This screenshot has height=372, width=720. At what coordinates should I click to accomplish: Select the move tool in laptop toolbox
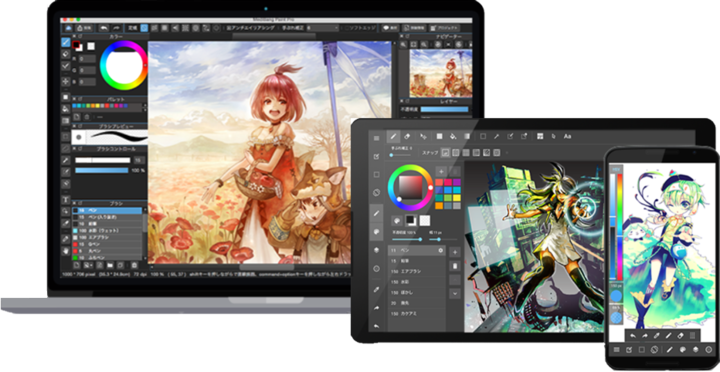pyautogui.click(x=66, y=81)
